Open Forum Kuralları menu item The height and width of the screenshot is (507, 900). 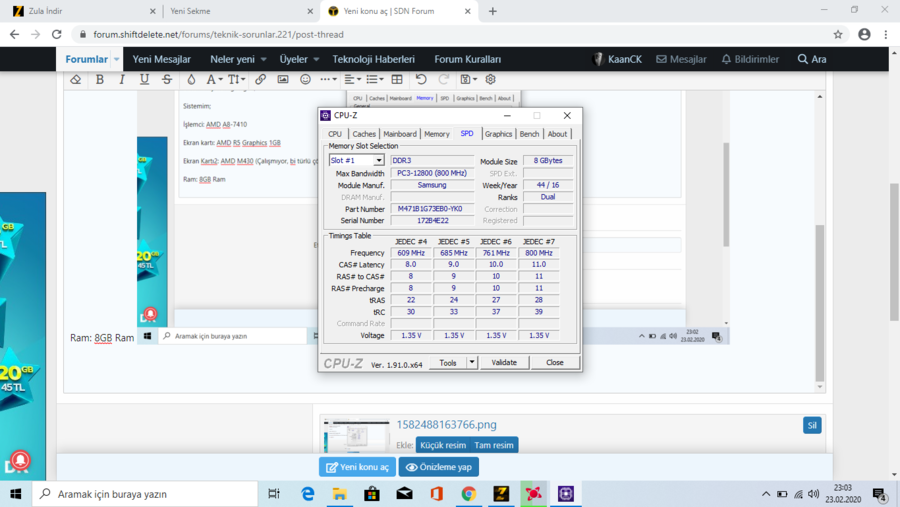pos(468,59)
